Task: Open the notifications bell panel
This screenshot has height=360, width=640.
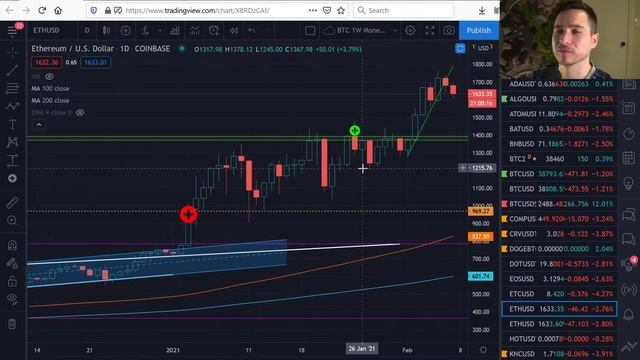Action: coord(629,315)
